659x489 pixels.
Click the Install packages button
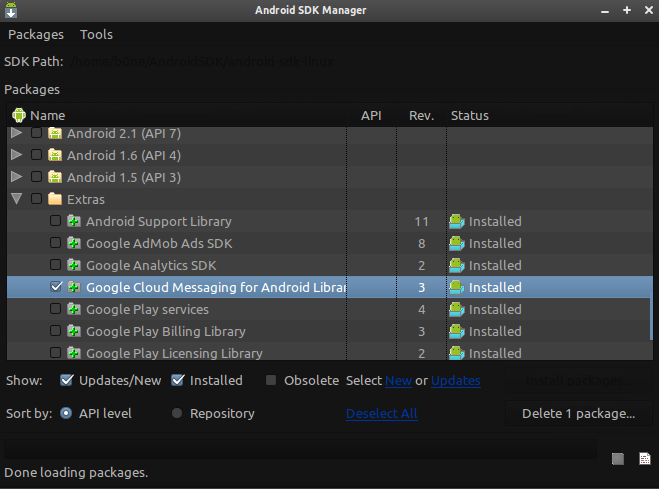tap(578, 381)
